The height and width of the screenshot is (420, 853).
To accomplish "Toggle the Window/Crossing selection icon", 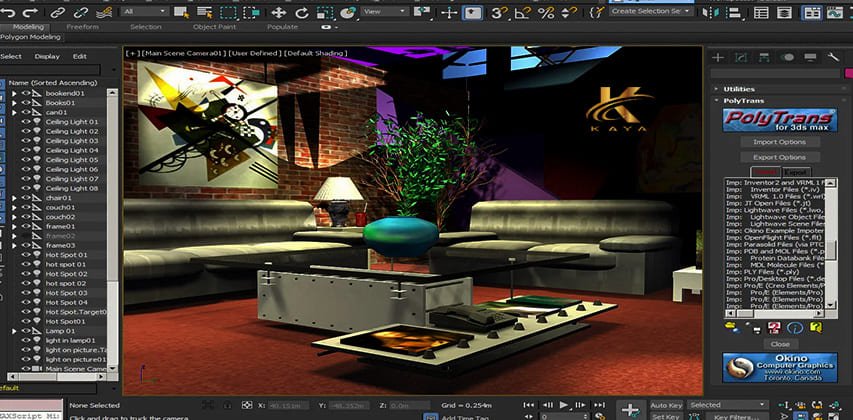I will [251, 12].
